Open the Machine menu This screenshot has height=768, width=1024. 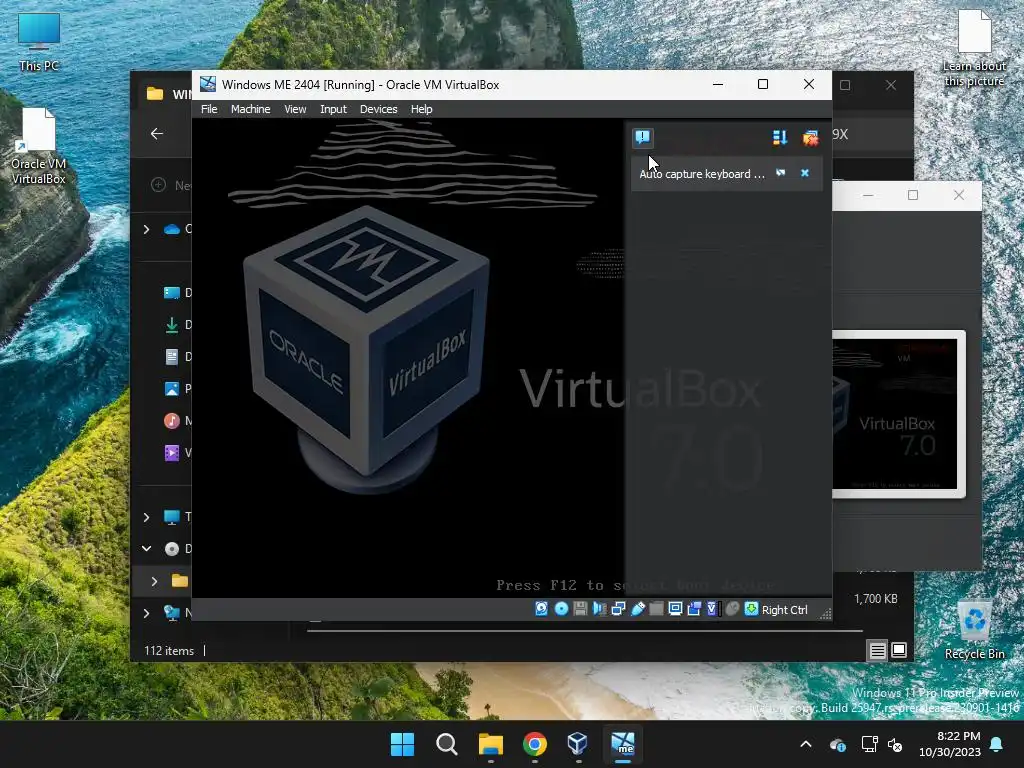pyautogui.click(x=250, y=109)
